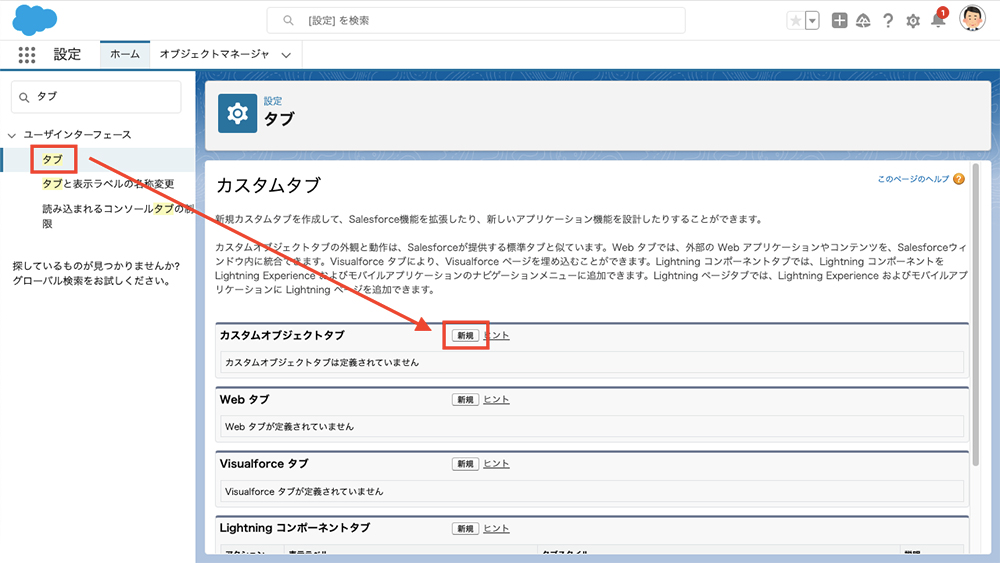1000x563 pixels.
Task: Open 読み込まれるコンソールタブの制限 sidebar item
Action: 118,216
